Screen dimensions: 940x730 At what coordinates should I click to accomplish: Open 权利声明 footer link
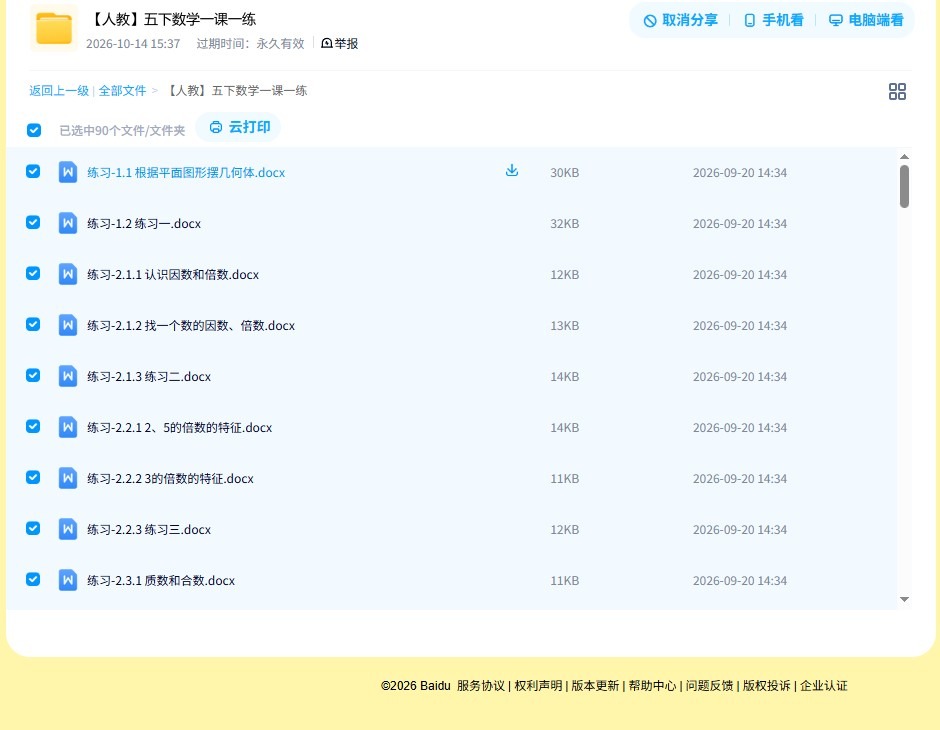(x=538, y=686)
